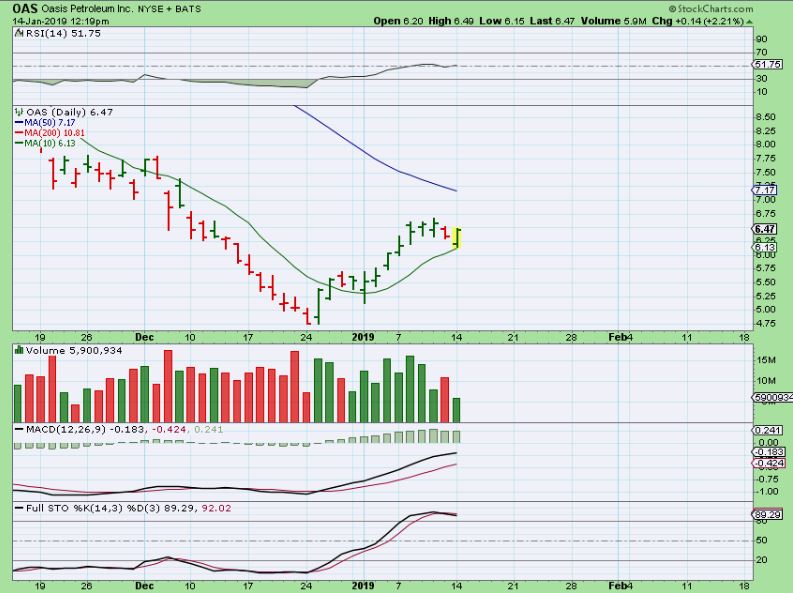Click the boxed 51.75 RSI axis label
This screenshot has height=593, width=793.
coord(767,64)
